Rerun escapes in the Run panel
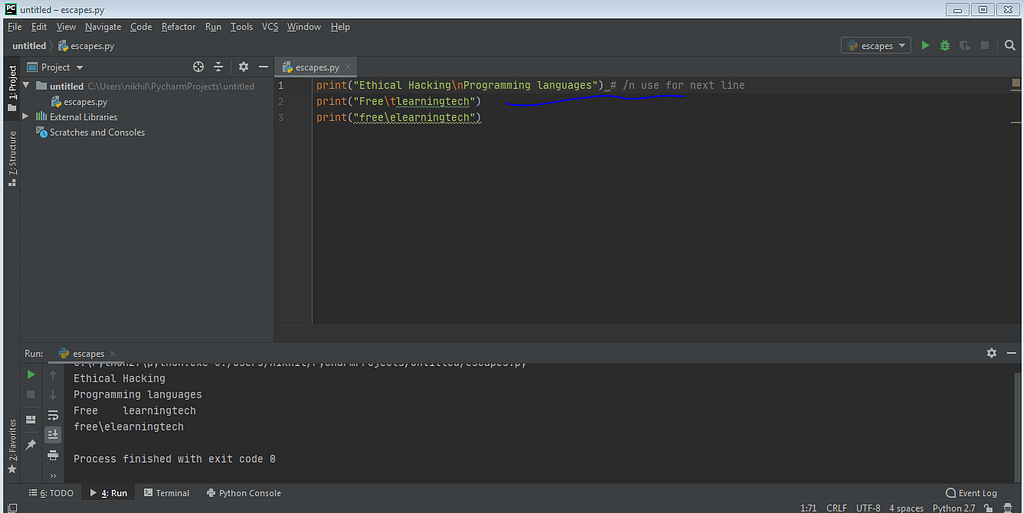The height and width of the screenshot is (513, 1024). point(31,375)
